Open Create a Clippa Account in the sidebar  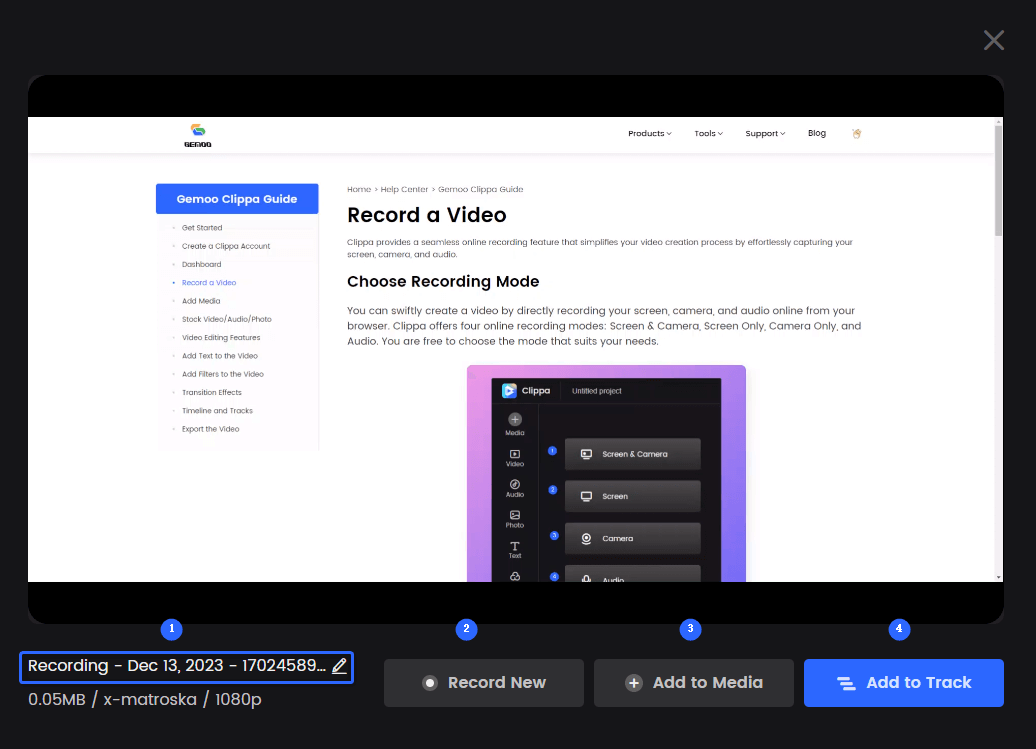226,246
